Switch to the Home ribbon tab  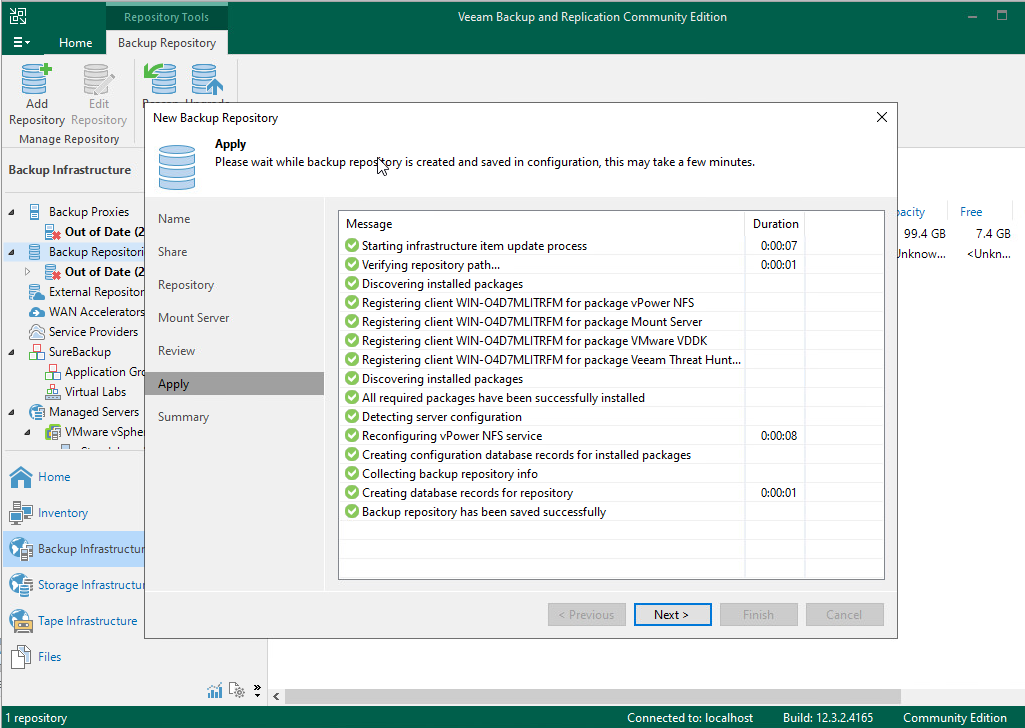point(75,43)
